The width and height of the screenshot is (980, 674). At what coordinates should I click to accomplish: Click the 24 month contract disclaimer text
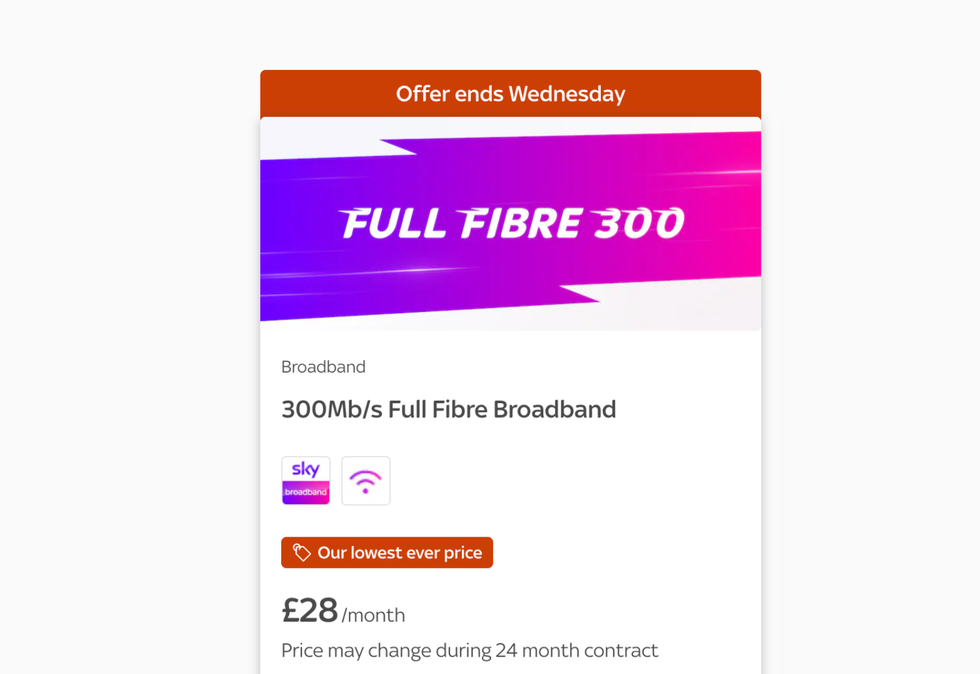469,650
